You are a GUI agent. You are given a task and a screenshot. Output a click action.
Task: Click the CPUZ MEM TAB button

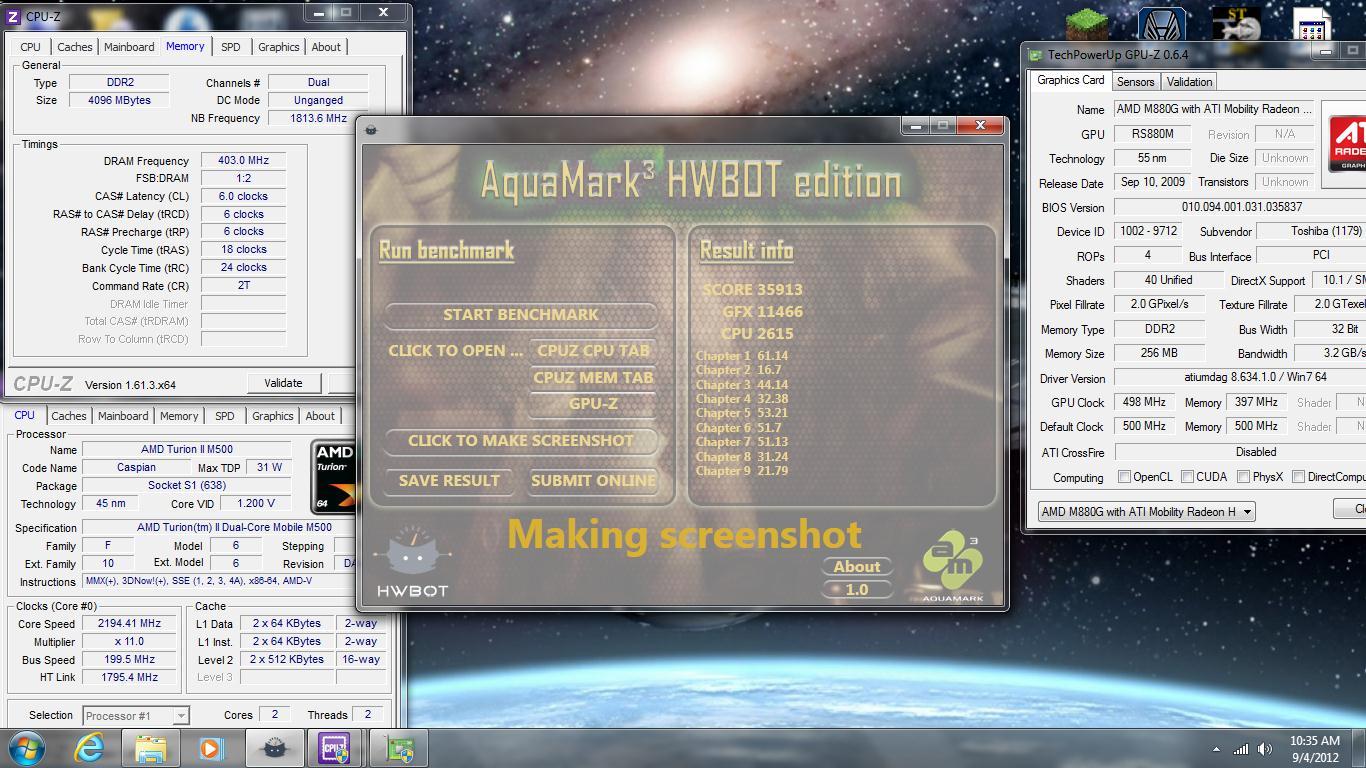tap(593, 378)
